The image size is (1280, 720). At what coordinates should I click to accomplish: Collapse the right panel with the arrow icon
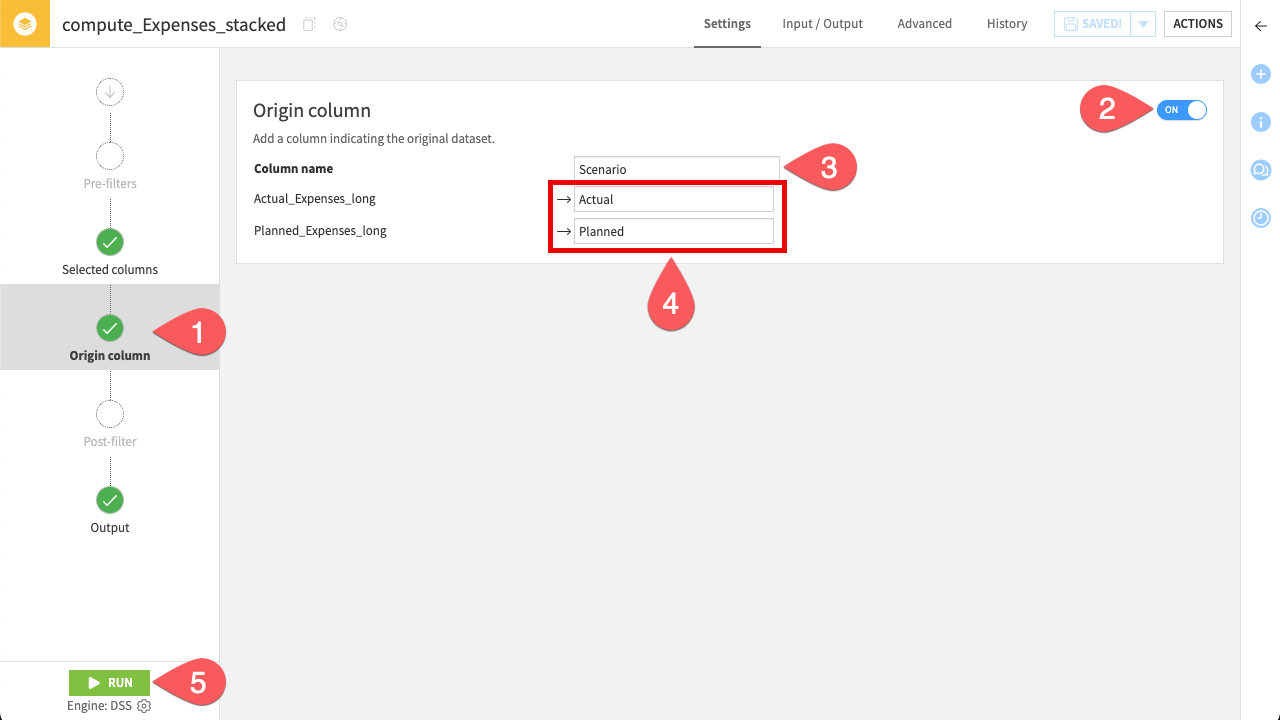[1260, 27]
